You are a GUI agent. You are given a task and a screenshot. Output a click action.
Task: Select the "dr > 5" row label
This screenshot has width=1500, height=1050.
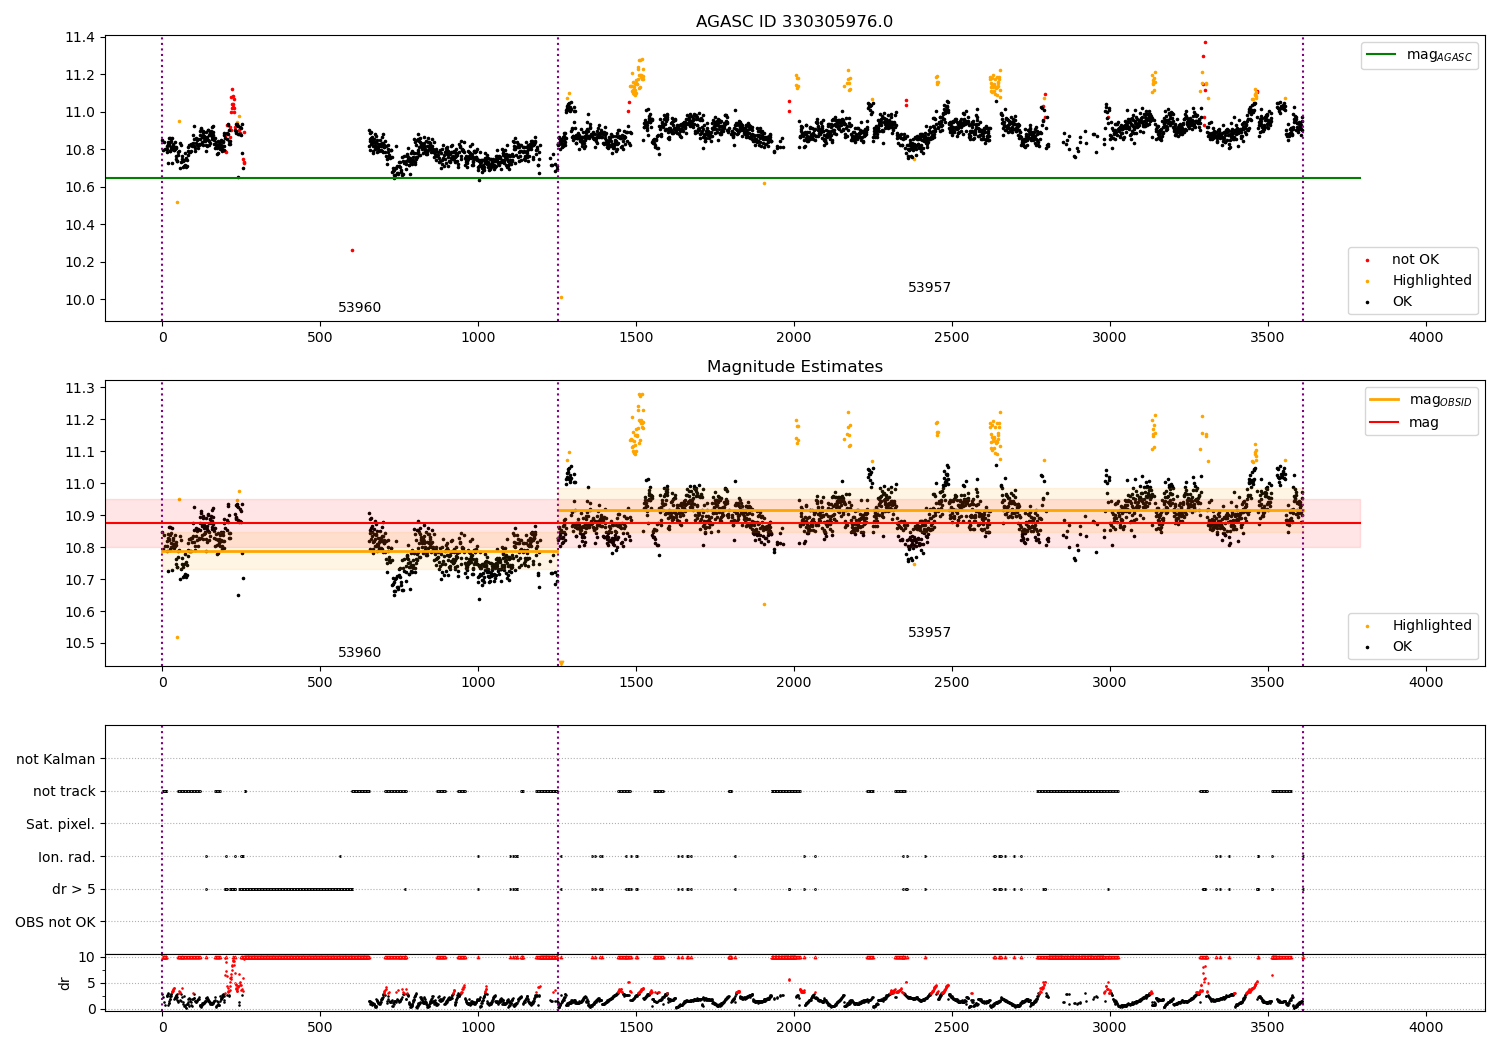tap(74, 890)
